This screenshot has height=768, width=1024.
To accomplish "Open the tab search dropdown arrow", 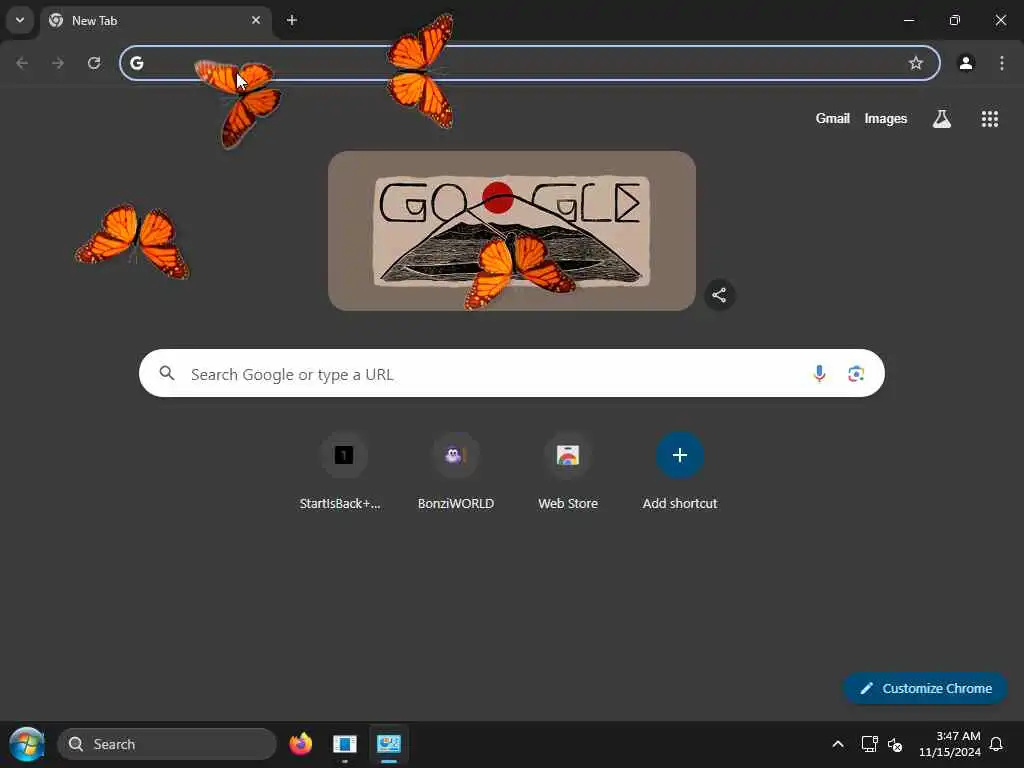I will [20, 20].
